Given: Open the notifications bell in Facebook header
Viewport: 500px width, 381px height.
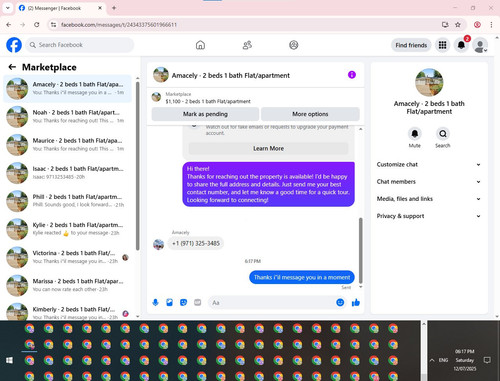Looking at the screenshot, I should (461, 45).
